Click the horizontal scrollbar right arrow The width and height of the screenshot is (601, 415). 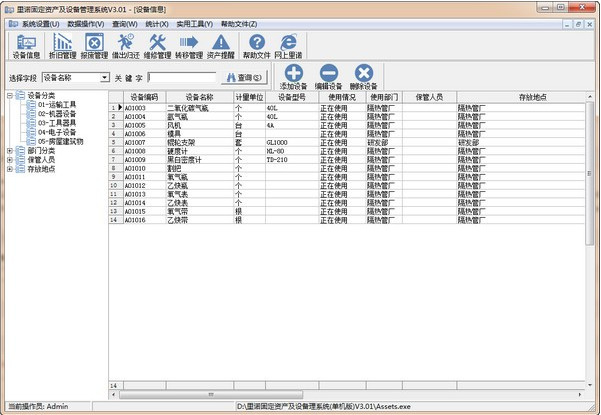coord(580,394)
